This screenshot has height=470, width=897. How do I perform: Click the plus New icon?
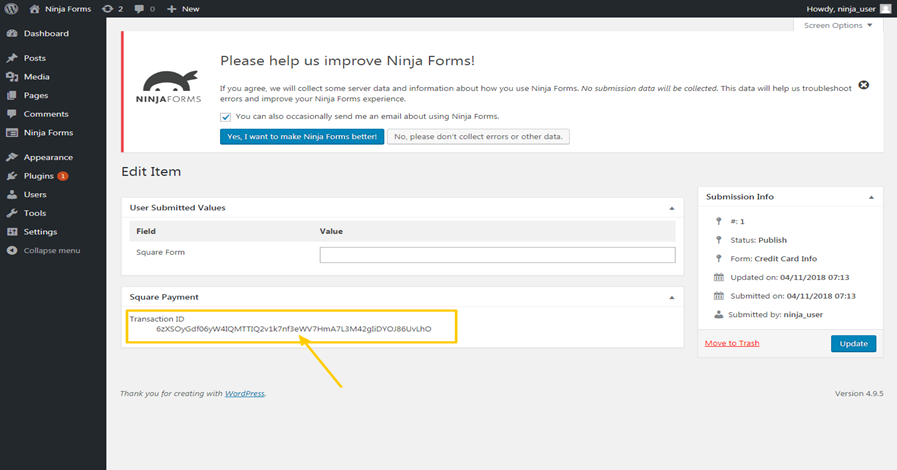tap(171, 9)
